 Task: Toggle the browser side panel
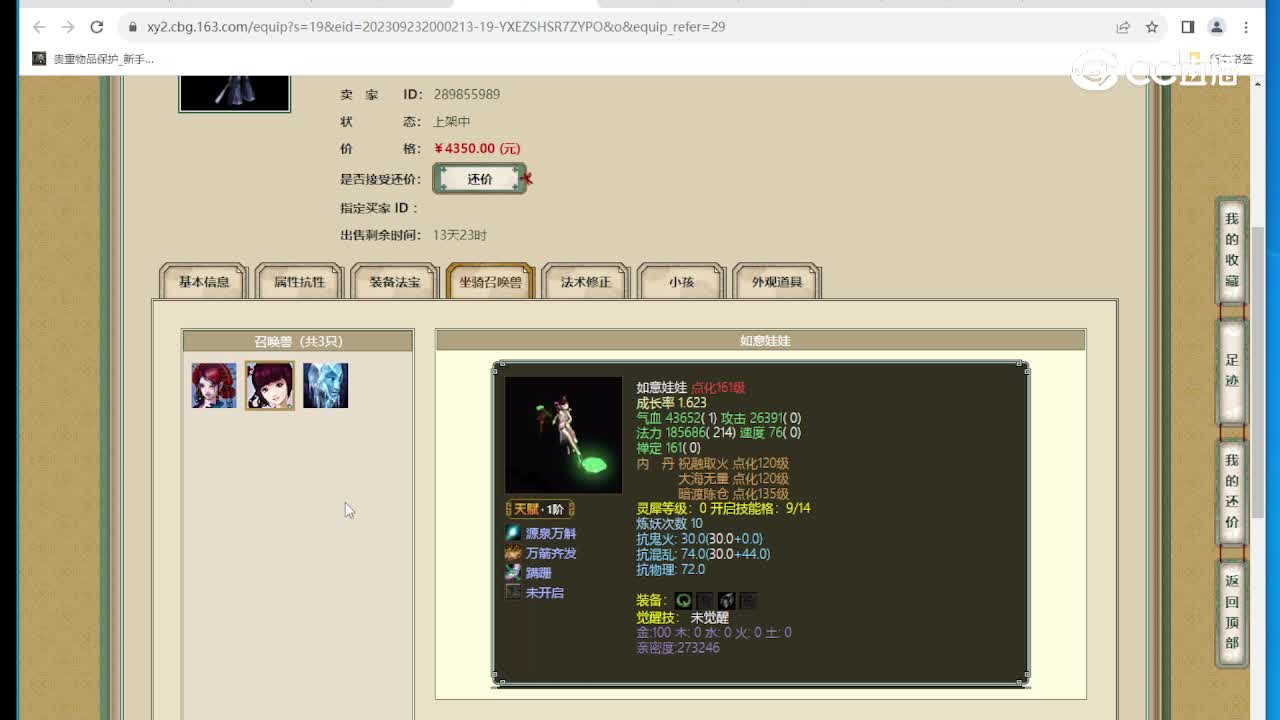(1188, 27)
